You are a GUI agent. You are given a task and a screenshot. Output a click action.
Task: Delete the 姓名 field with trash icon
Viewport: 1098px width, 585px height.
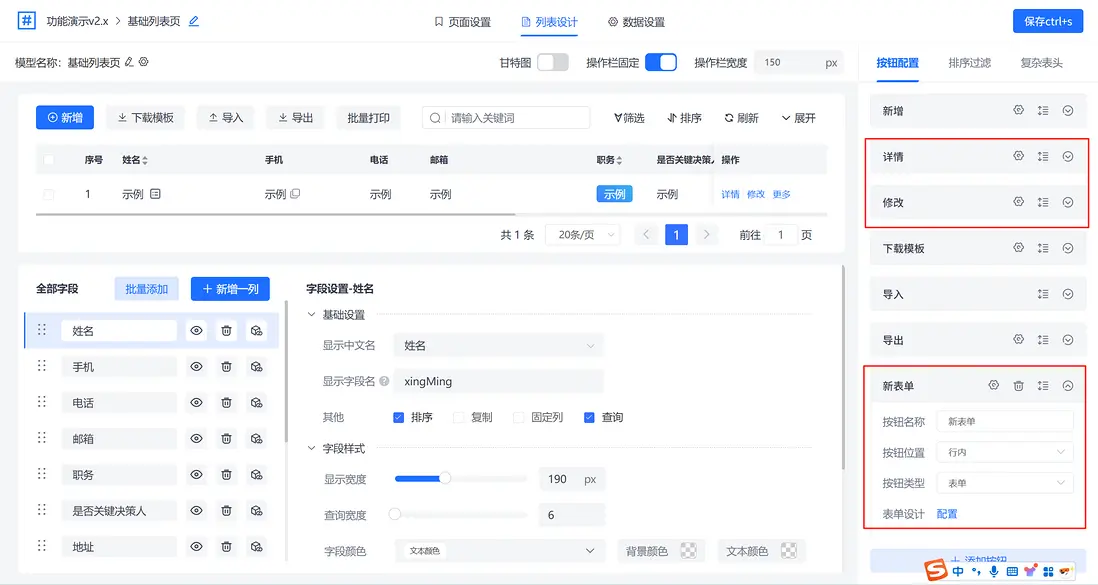pos(226,331)
